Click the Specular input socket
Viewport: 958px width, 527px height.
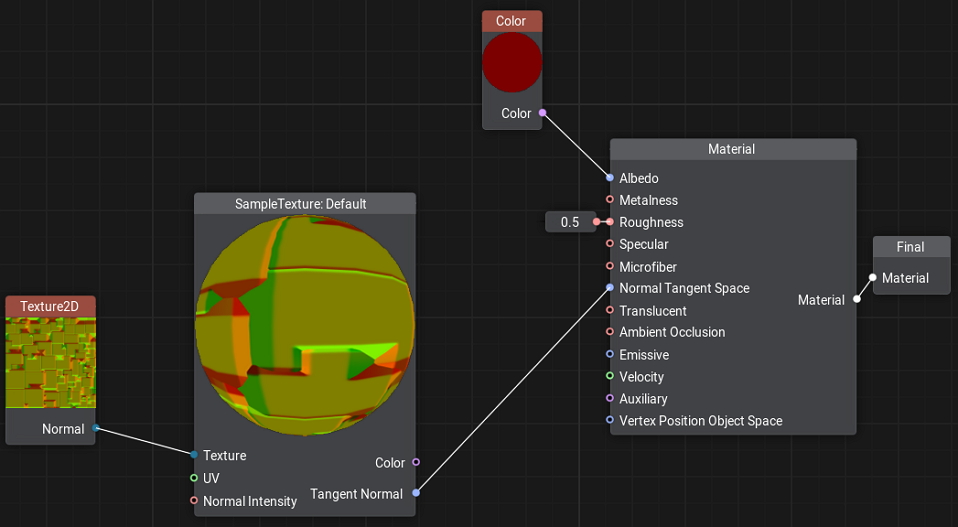pyautogui.click(x=610, y=244)
